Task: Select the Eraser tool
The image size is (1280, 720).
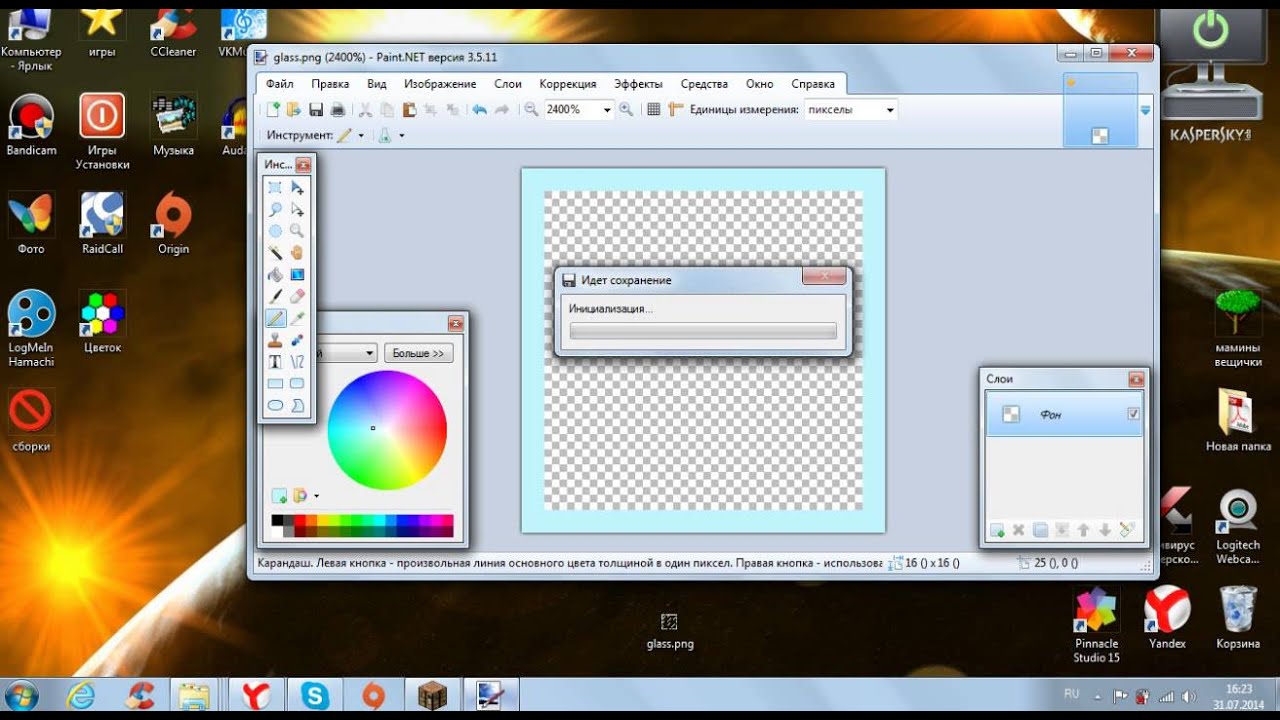Action: [297, 297]
